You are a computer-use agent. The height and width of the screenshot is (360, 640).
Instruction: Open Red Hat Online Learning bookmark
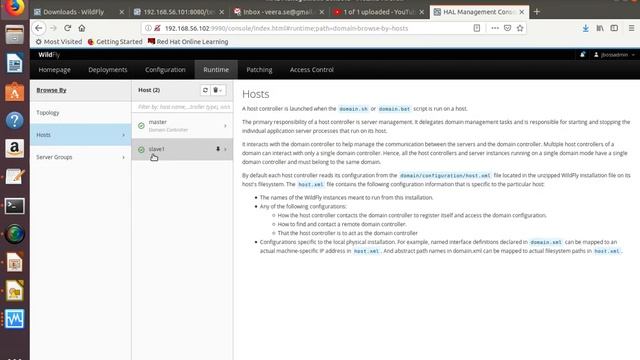[188, 42]
